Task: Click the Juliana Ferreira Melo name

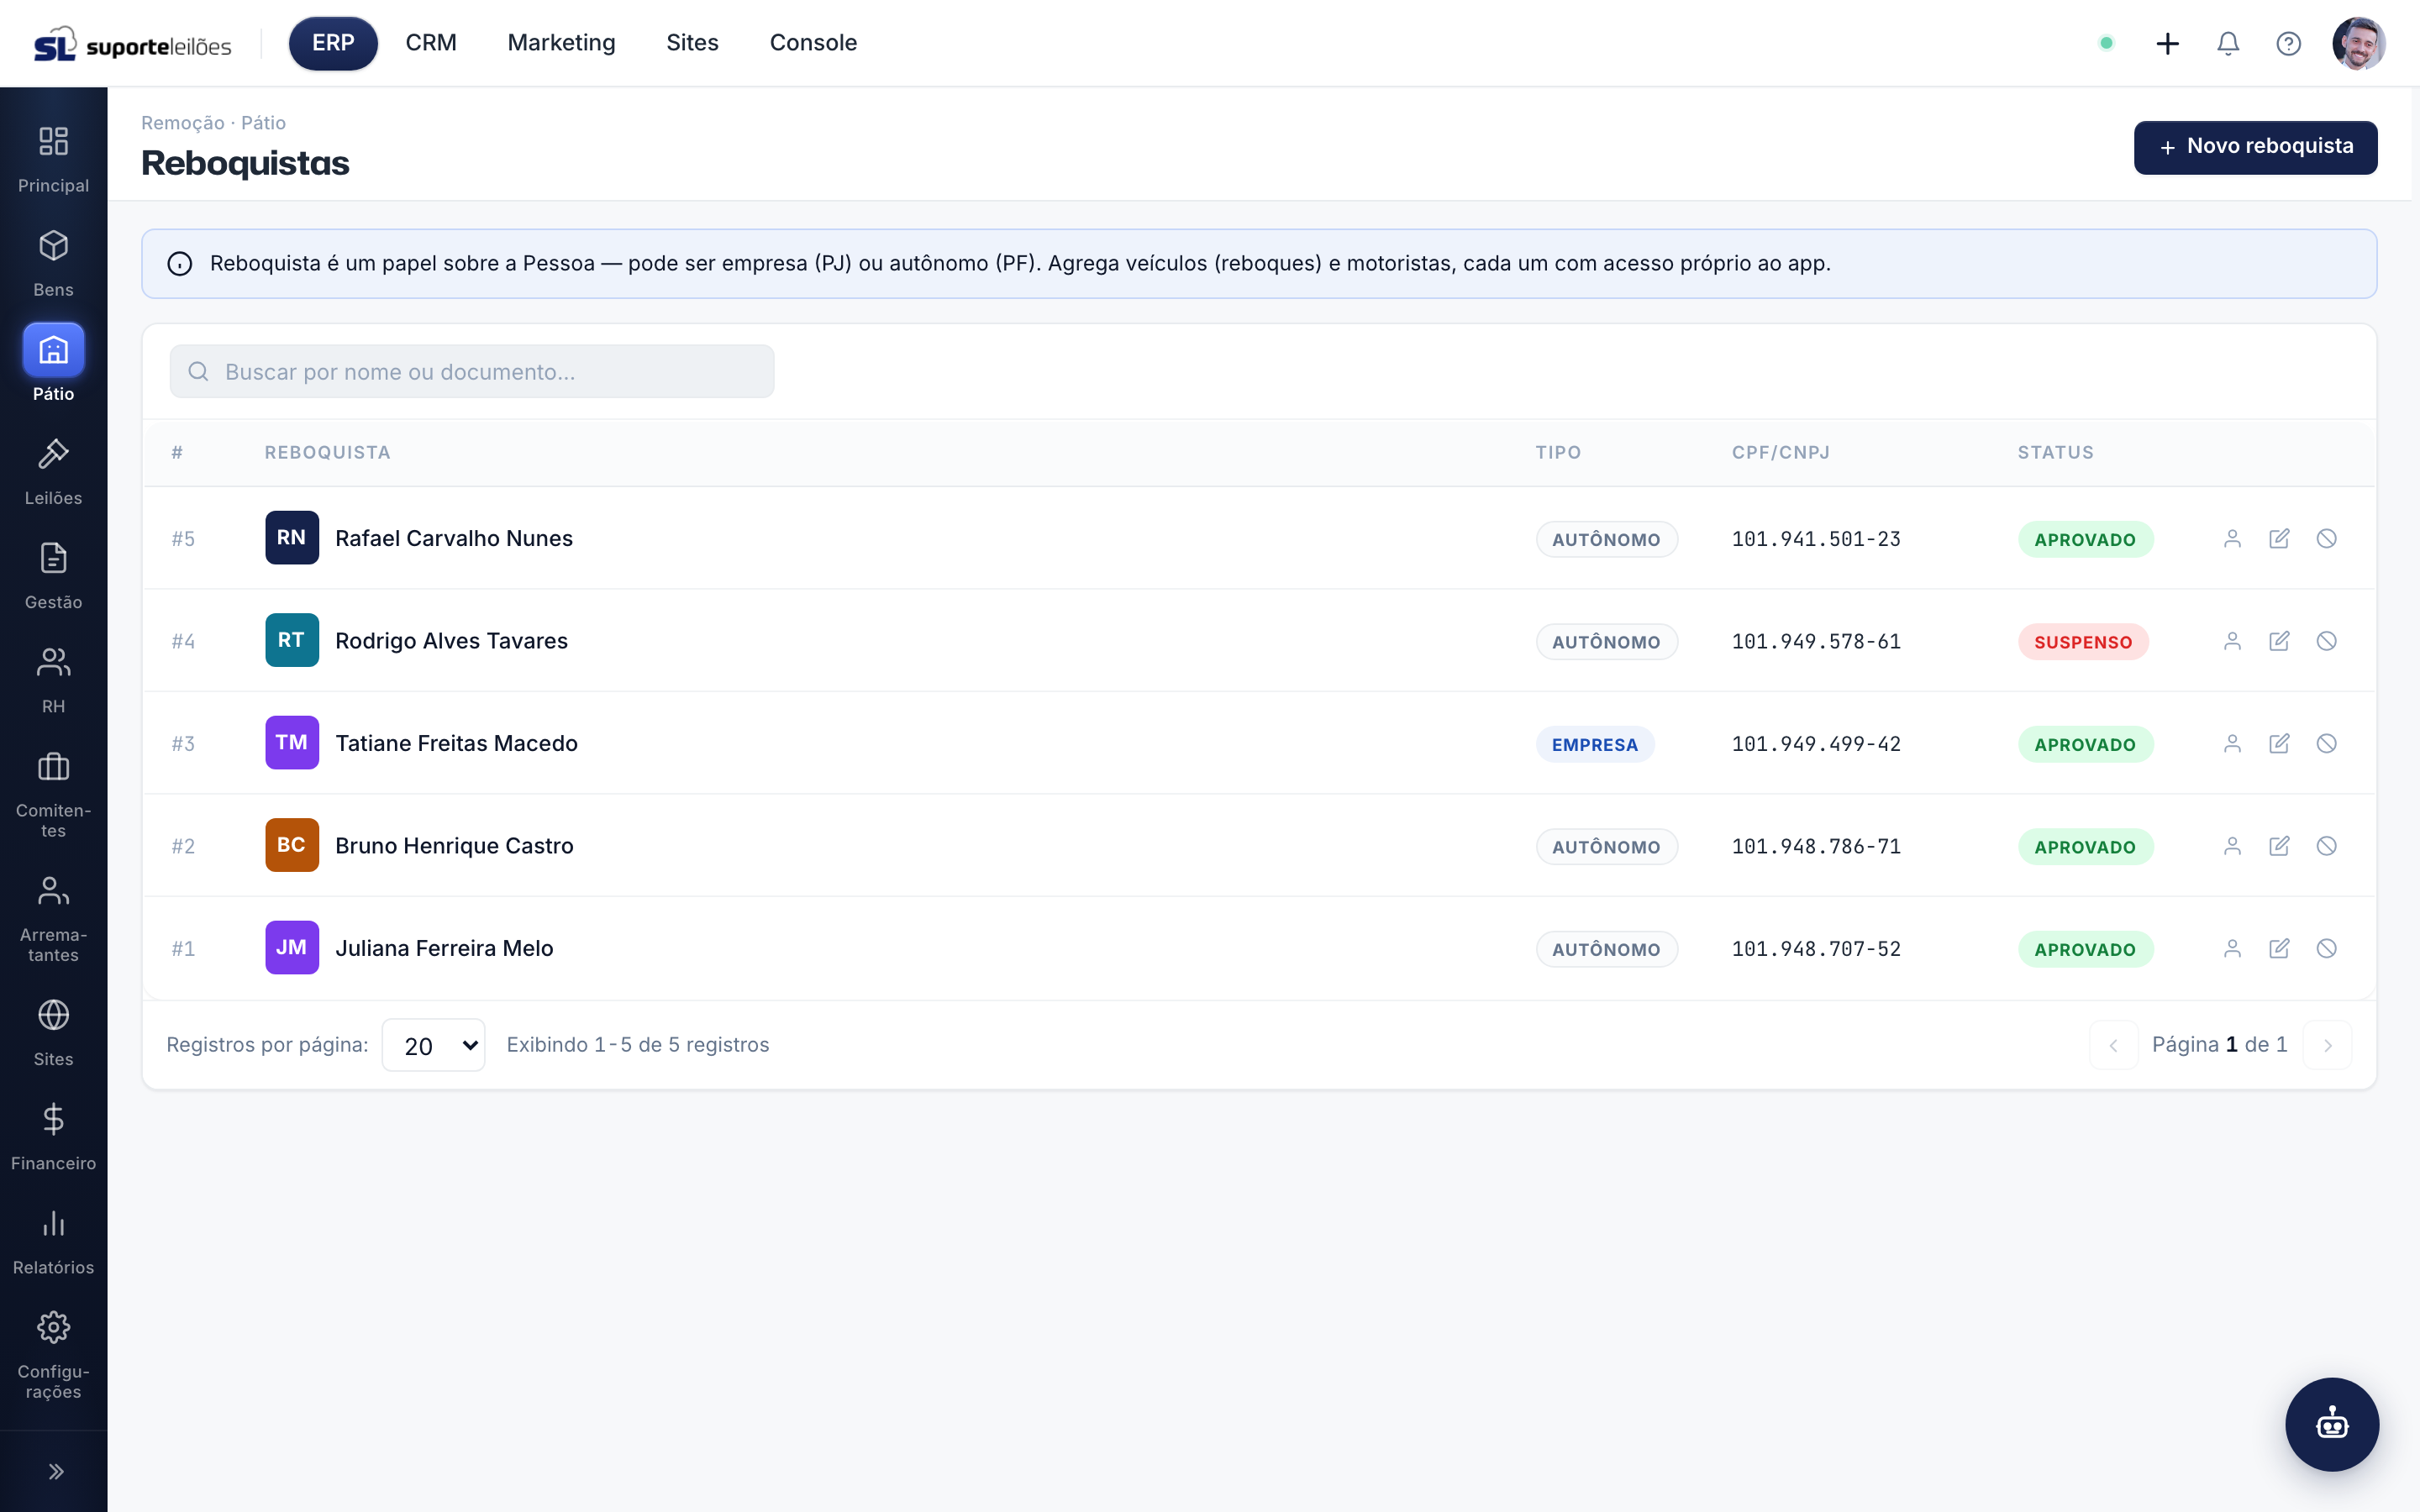Action: [444, 949]
